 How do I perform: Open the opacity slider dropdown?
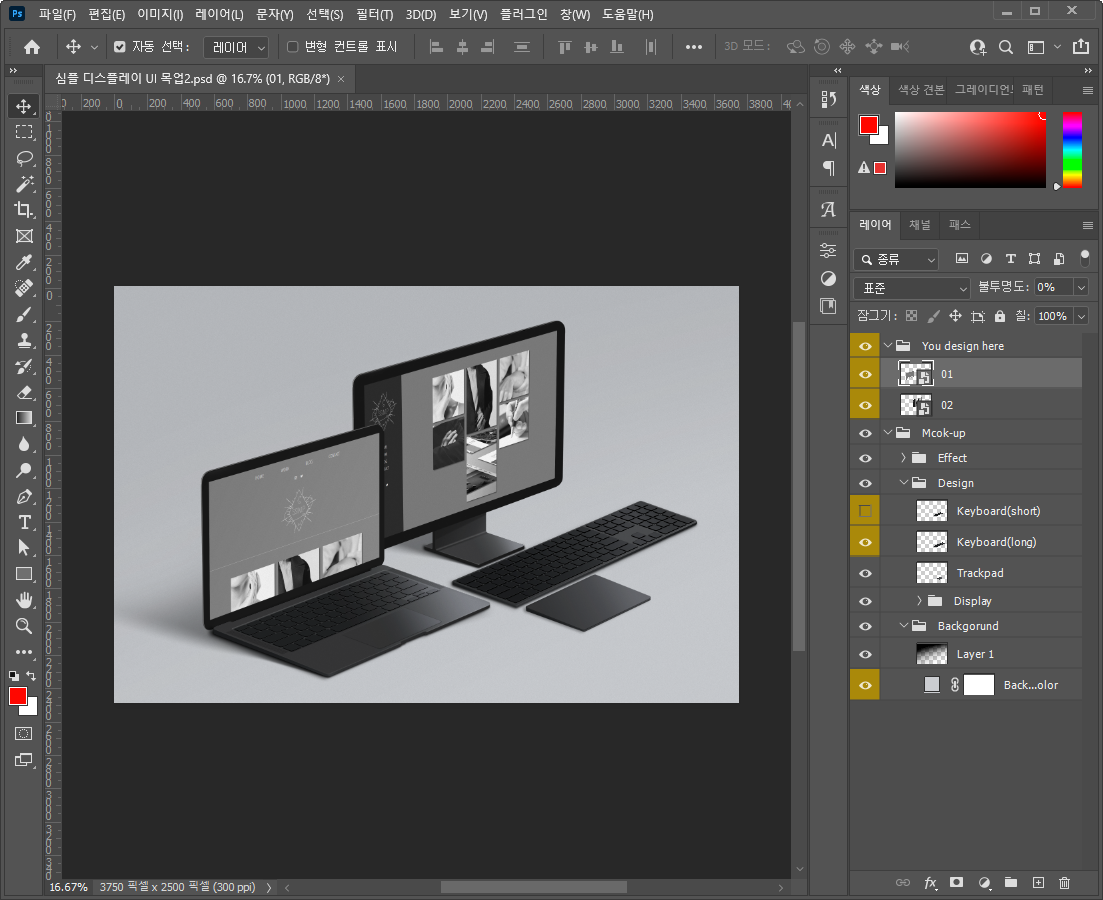(1081, 287)
